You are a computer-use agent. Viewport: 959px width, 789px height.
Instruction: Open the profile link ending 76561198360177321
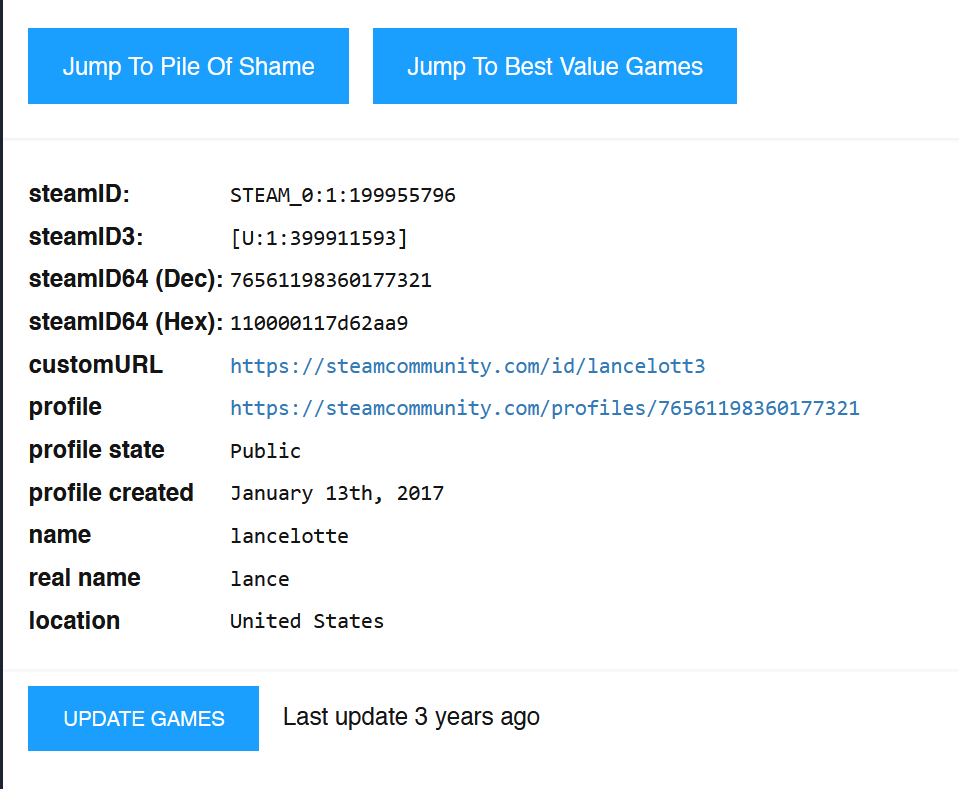[544, 408]
